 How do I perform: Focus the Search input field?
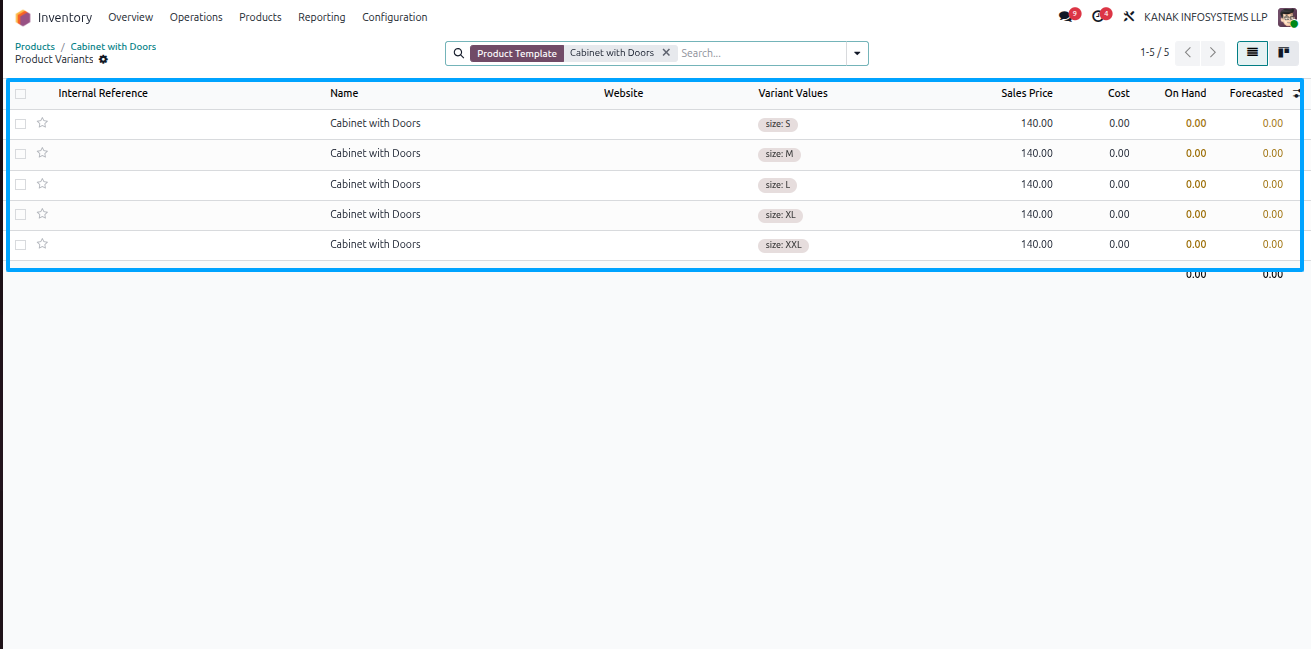(x=760, y=53)
